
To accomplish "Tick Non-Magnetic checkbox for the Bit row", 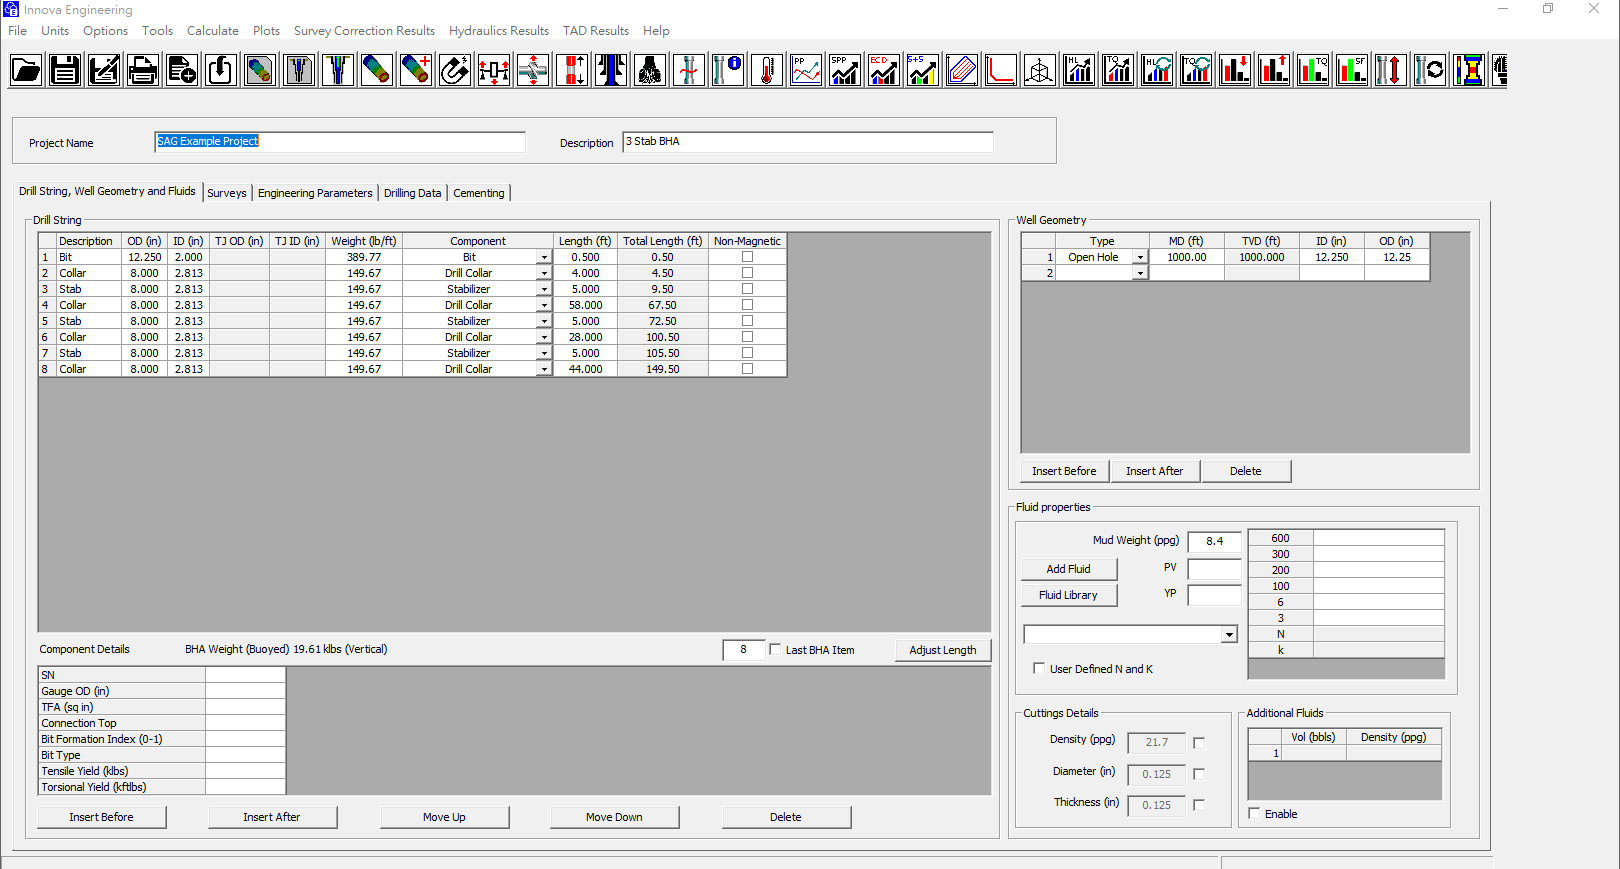I will point(747,257).
